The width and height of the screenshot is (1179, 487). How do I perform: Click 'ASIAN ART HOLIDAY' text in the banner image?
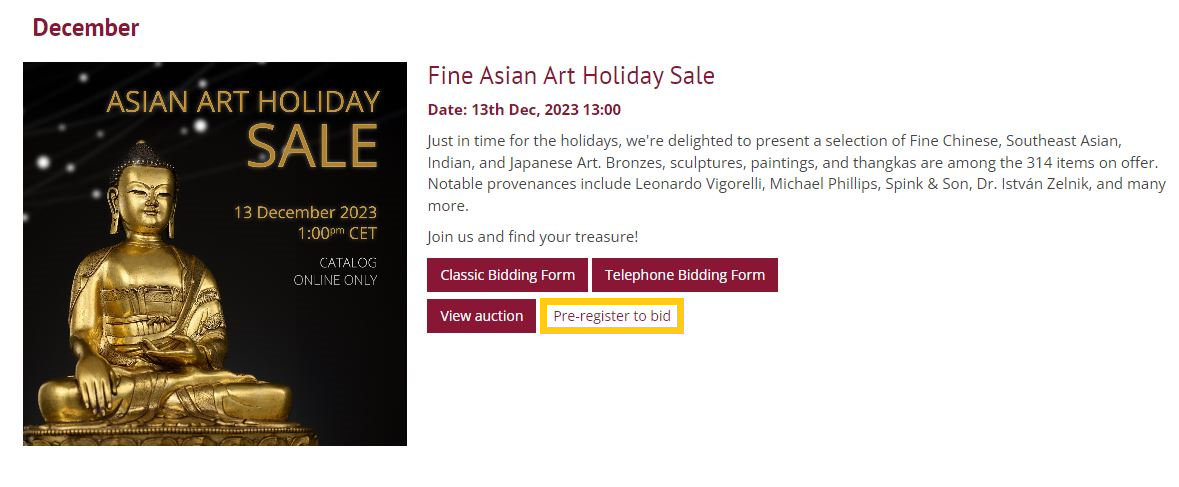(x=243, y=102)
